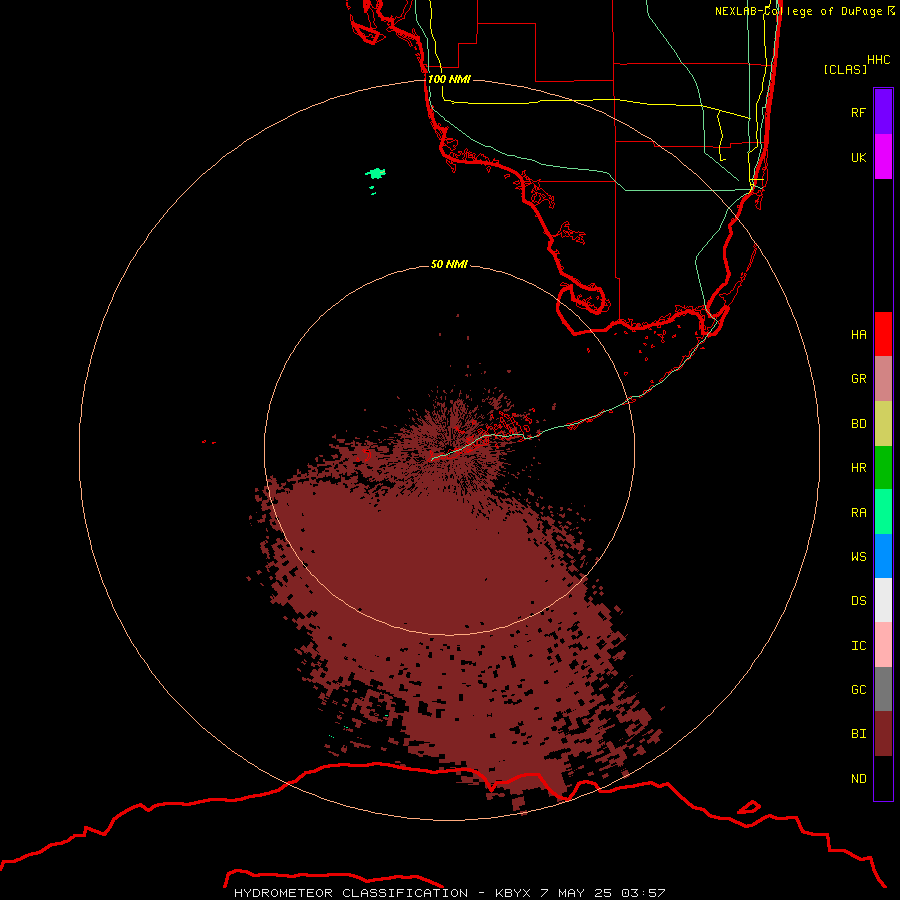Click the HA legend label
Viewport: 900px width, 900px height.
[858, 334]
